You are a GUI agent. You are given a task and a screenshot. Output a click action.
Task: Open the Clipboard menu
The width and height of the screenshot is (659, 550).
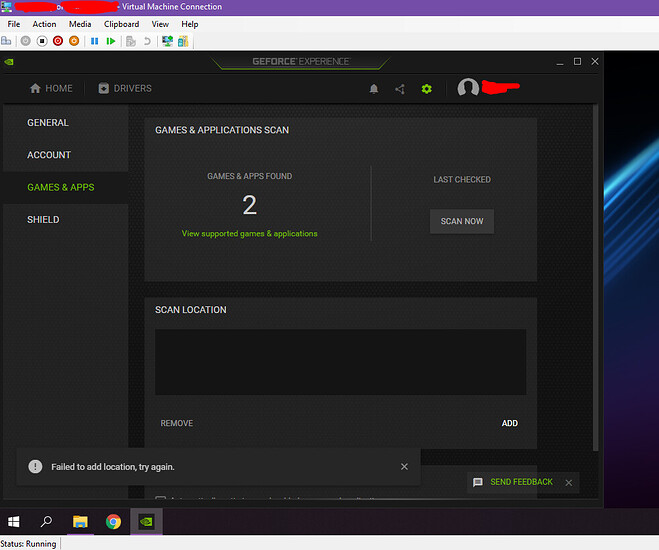121,24
